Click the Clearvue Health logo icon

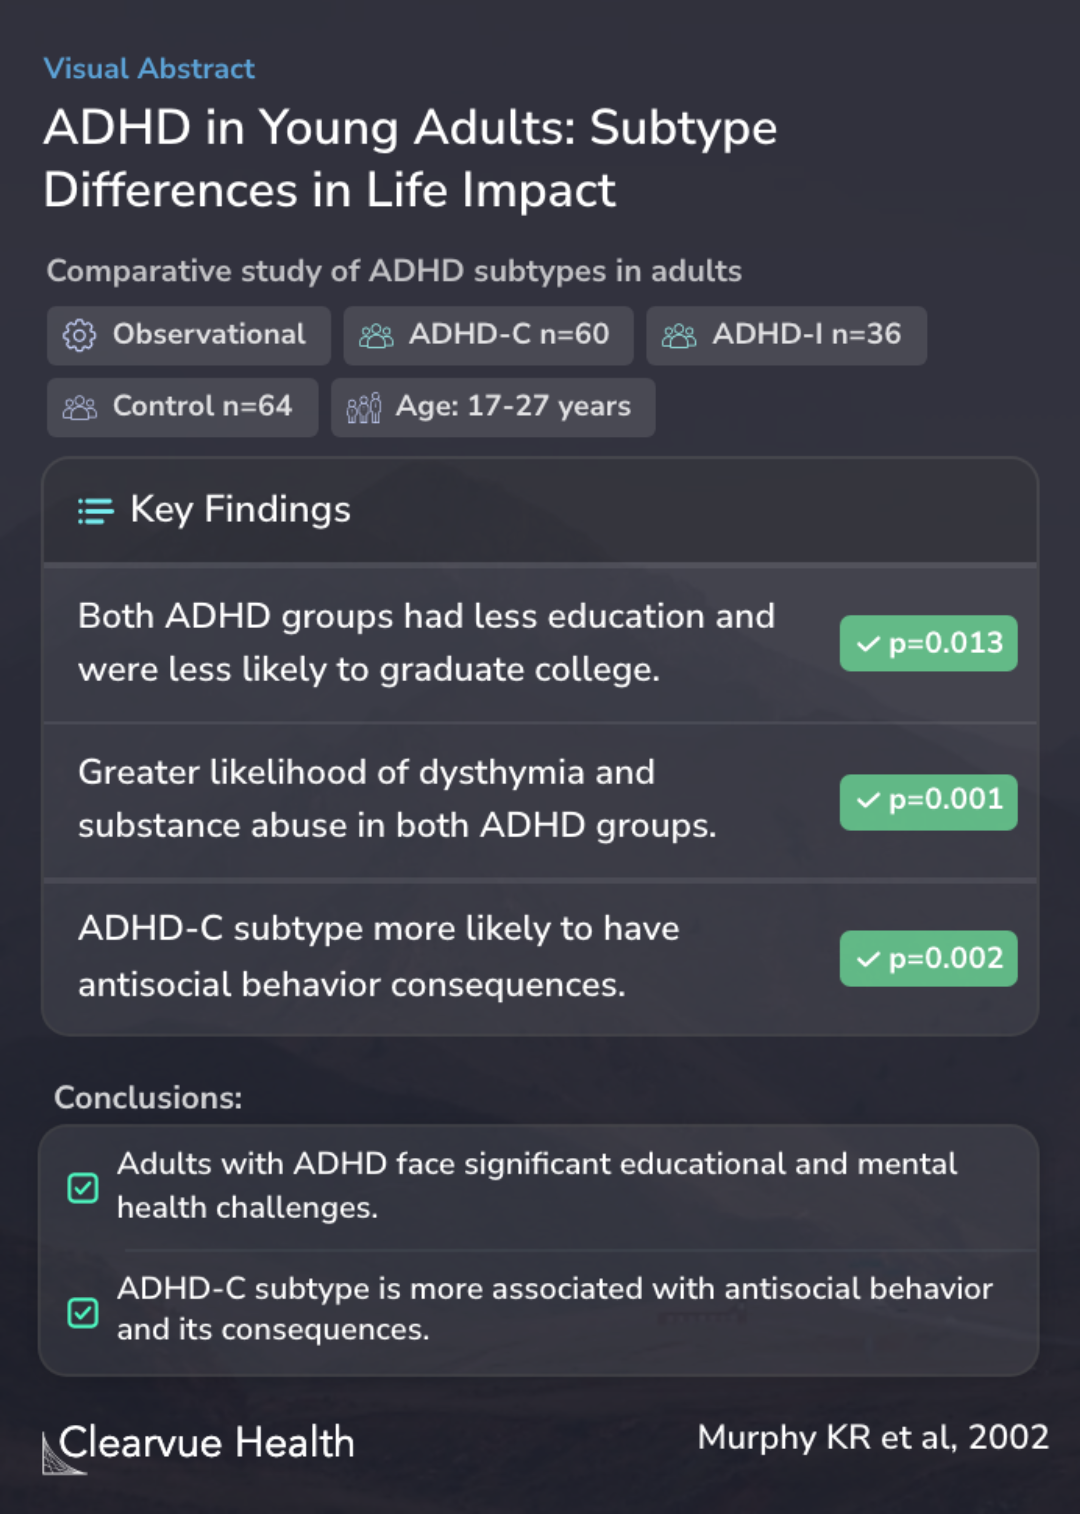pos(62,1453)
